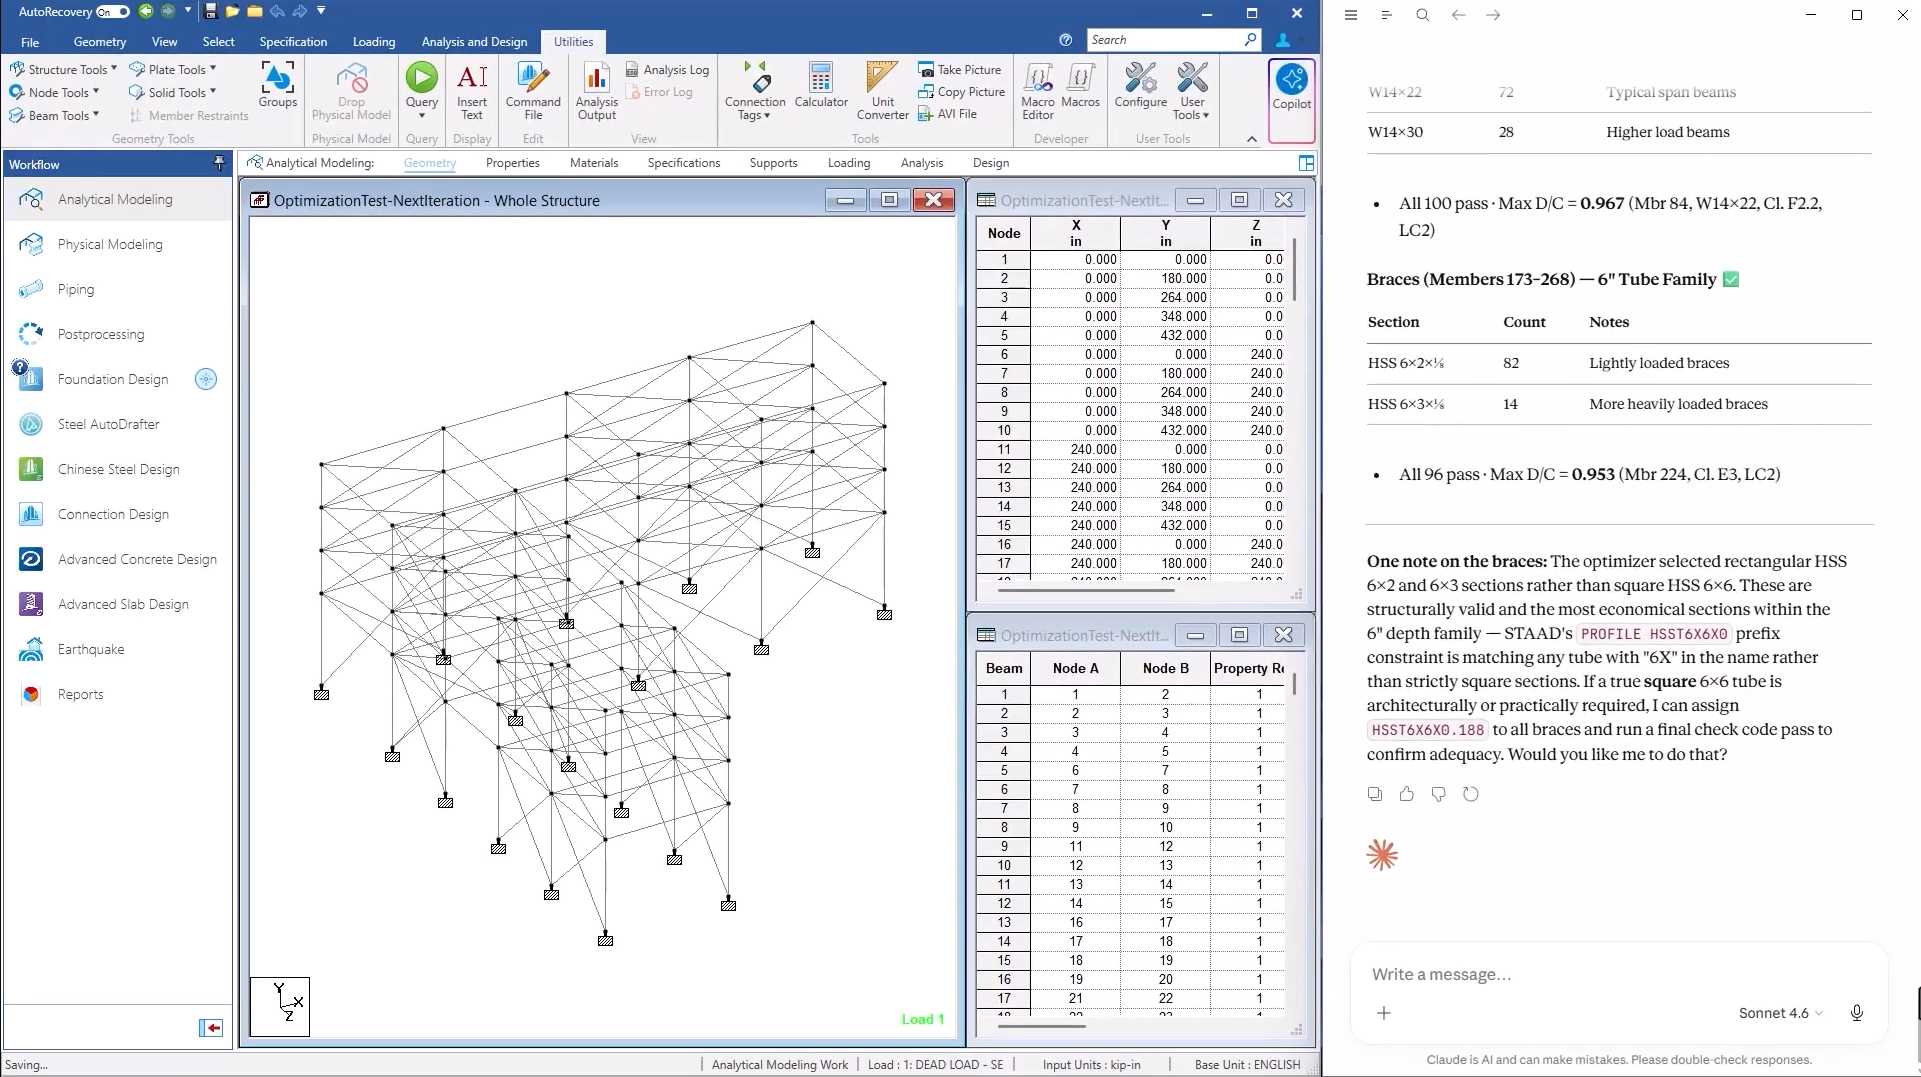
Task: Click the Analytical Modeling workflow item
Action: (x=115, y=199)
